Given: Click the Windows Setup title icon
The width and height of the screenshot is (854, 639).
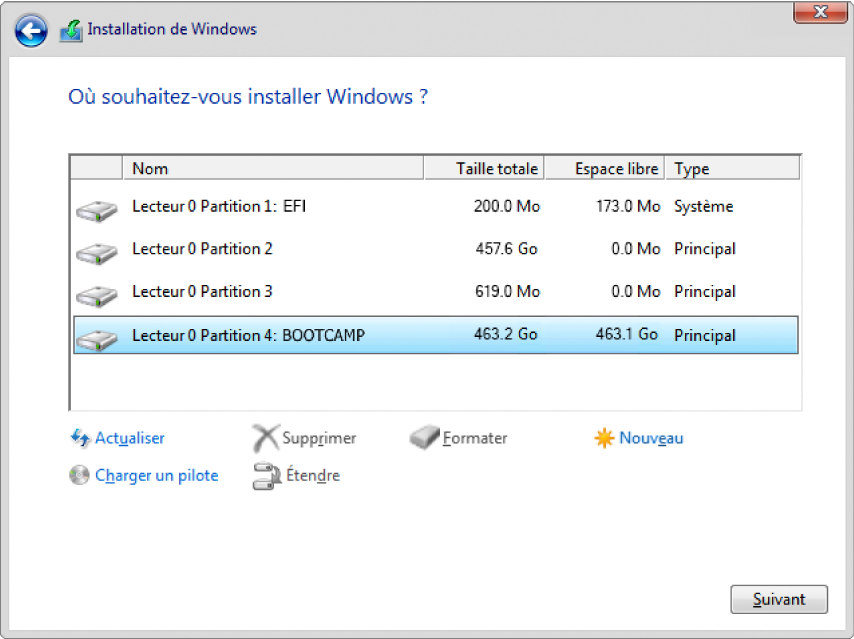Looking at the screenshot, I should (71, 30).
